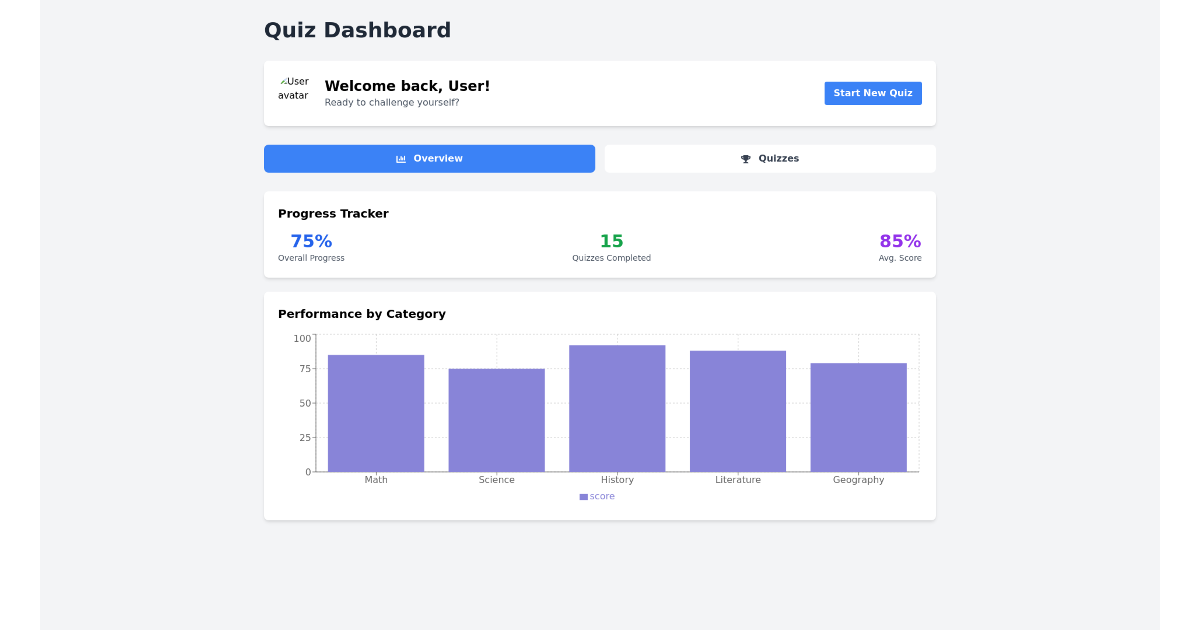Click the 75% Overall Progress value
This screenshot has height=630, width=1200.
(x=311, y=241)
